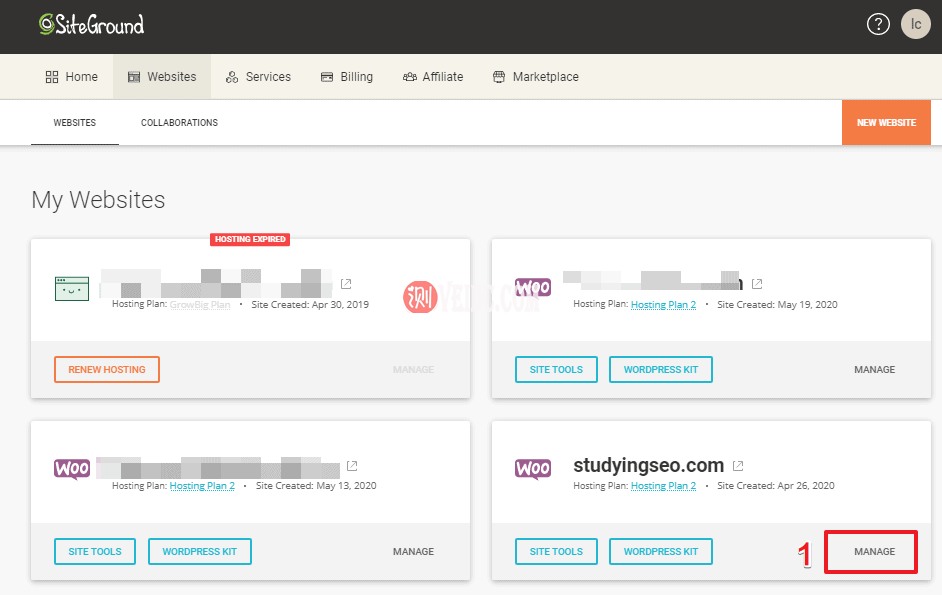Switch to the Collaborations tab

(x=179, y=123)
